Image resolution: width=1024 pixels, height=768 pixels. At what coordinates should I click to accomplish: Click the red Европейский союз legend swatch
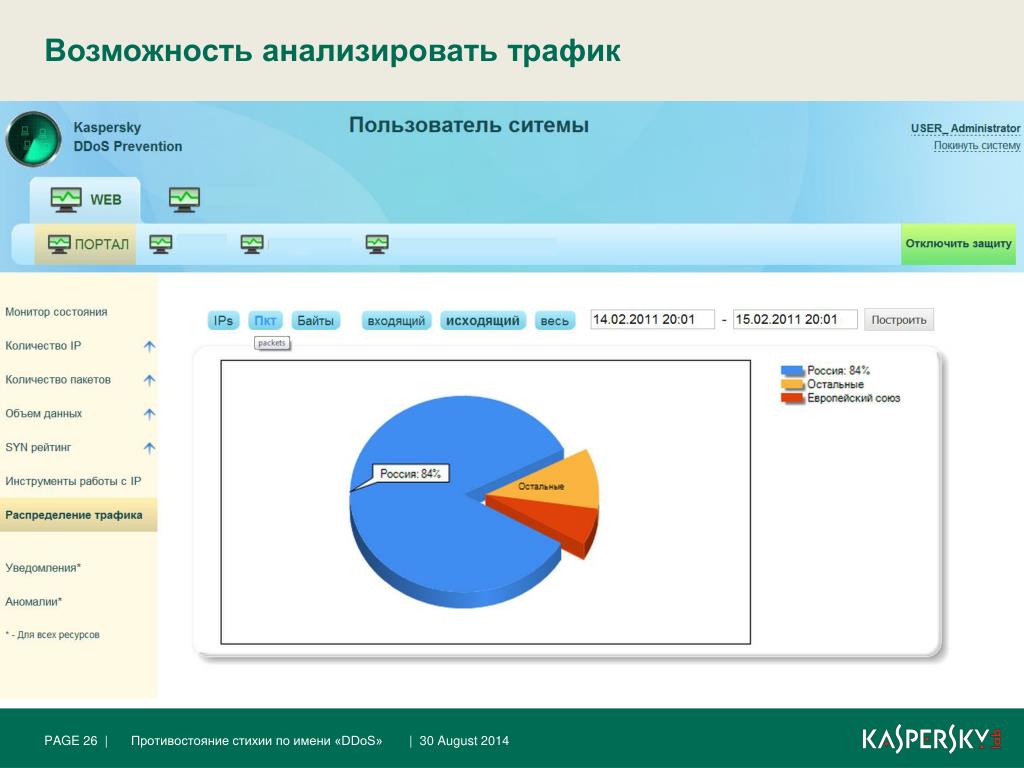pyautogui.click(x=792, y=398)
